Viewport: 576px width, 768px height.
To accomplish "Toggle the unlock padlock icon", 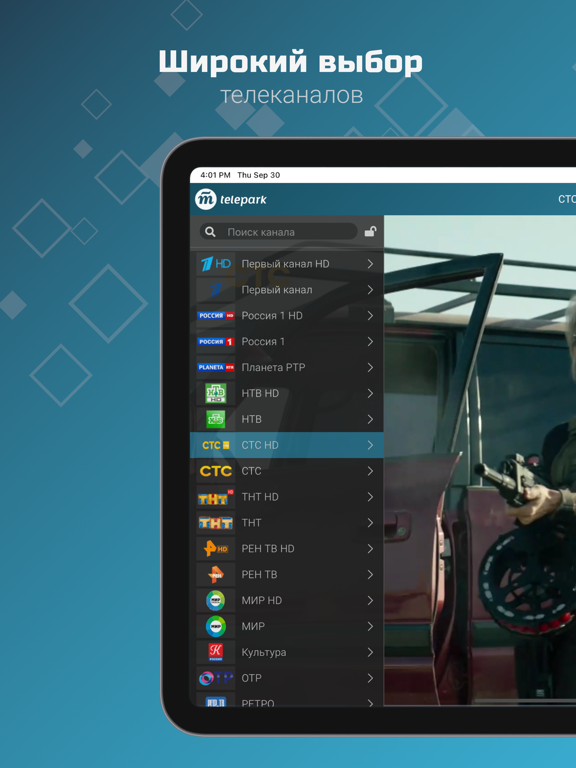I will (370, 231).
